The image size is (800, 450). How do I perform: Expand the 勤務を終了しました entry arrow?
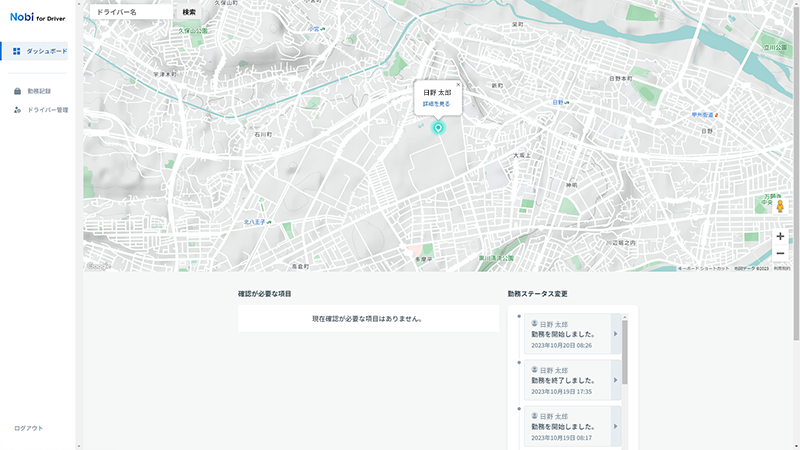(x=614, y=380)
